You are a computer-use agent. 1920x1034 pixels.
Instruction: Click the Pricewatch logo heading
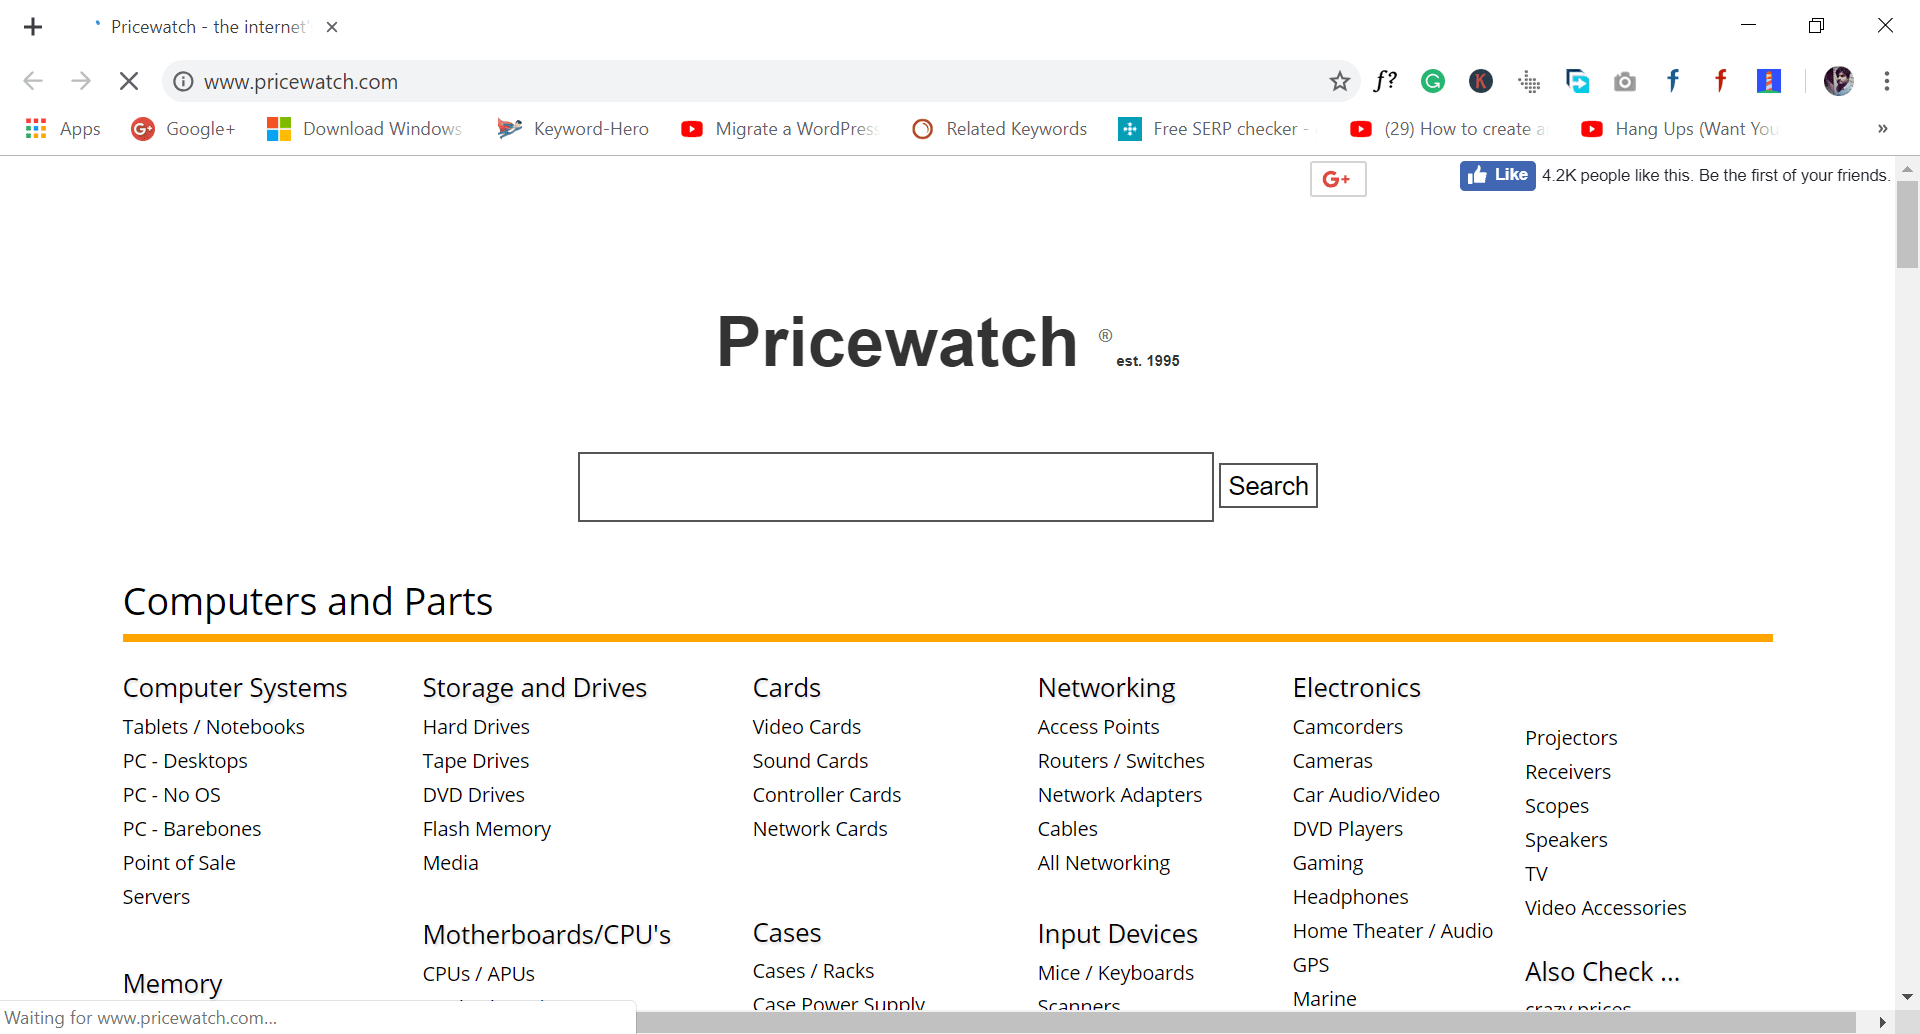(x=897, y=342)
